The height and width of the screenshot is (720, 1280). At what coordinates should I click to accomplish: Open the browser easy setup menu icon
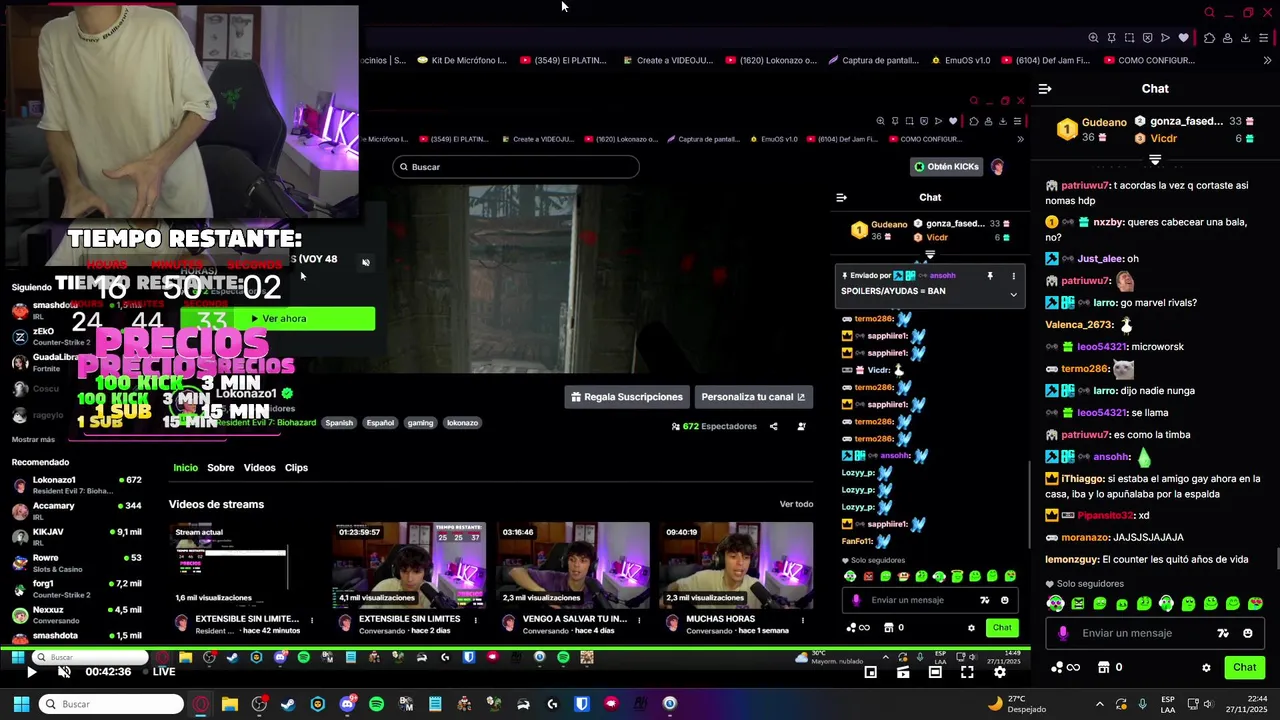1264,38
